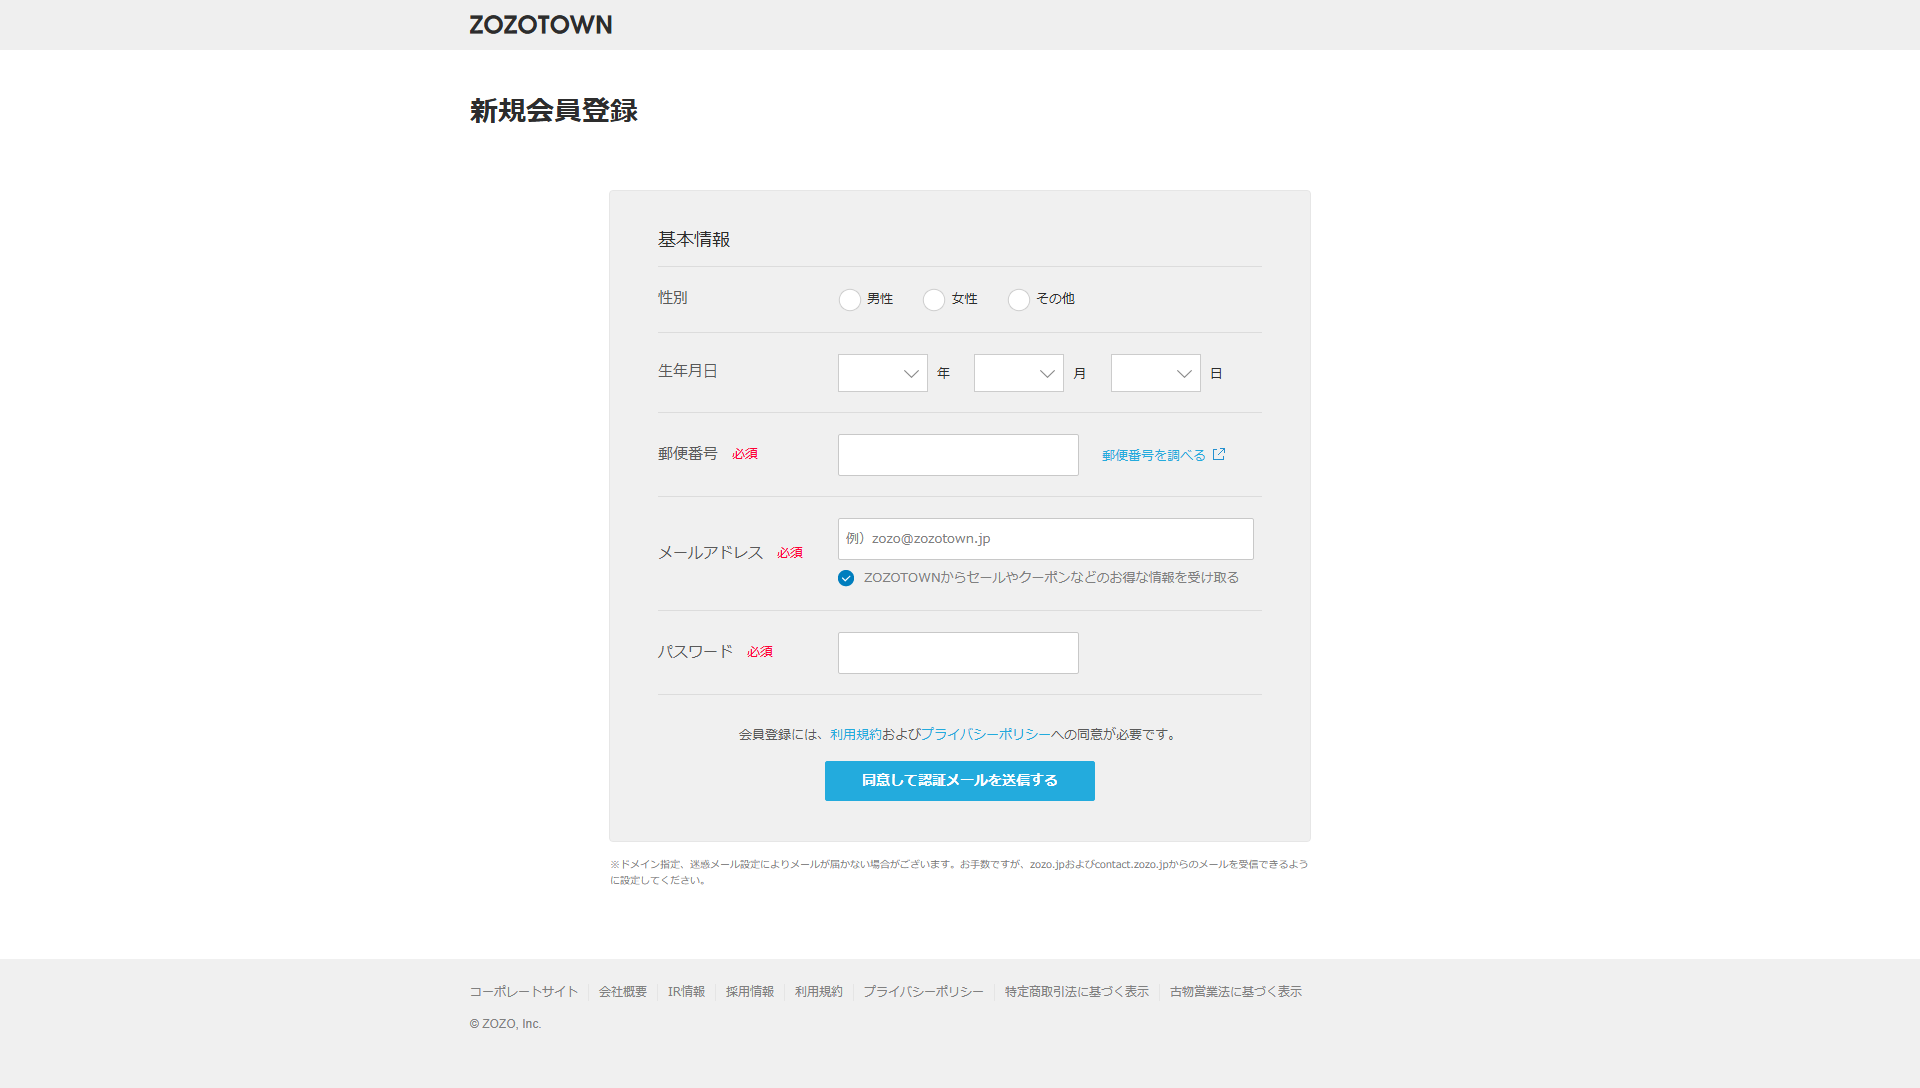Click the © ZOZO, Inc. copyright text
Screen dimensions: 1920x1088
(x=506, y=1024)
